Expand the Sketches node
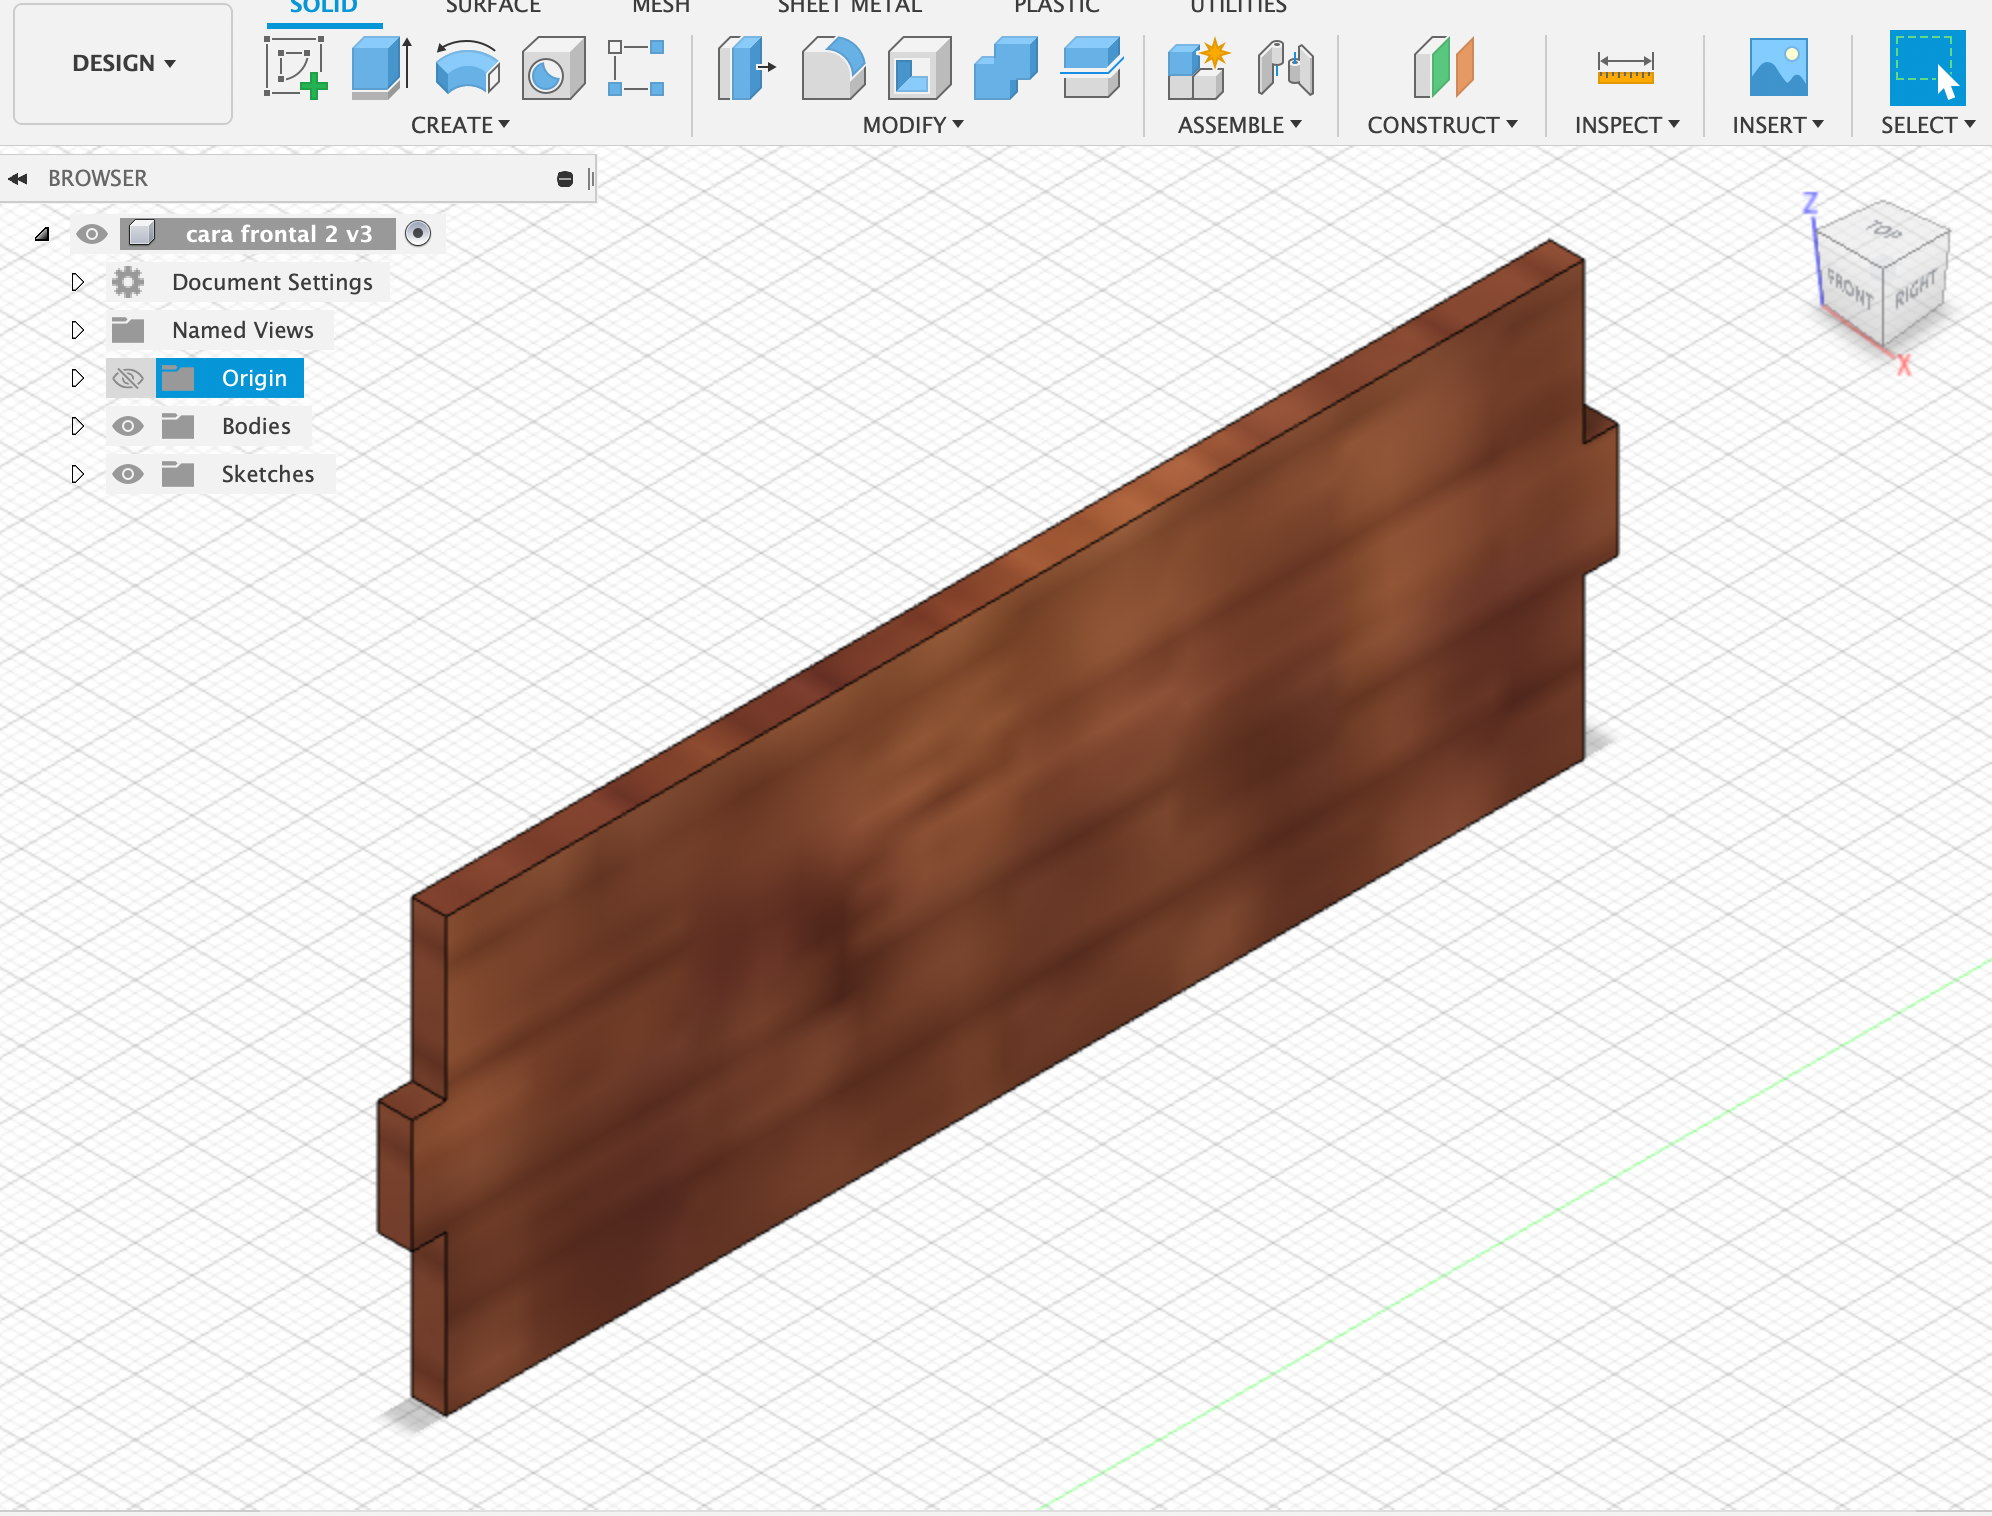This screenshot has width=1992, height=1516. (x=78, y=474)
